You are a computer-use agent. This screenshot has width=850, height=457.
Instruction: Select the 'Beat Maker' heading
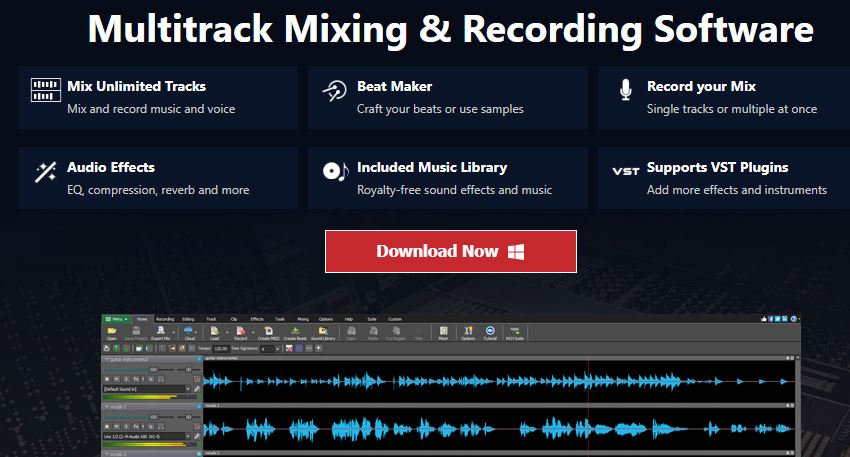tap(395, 86)
